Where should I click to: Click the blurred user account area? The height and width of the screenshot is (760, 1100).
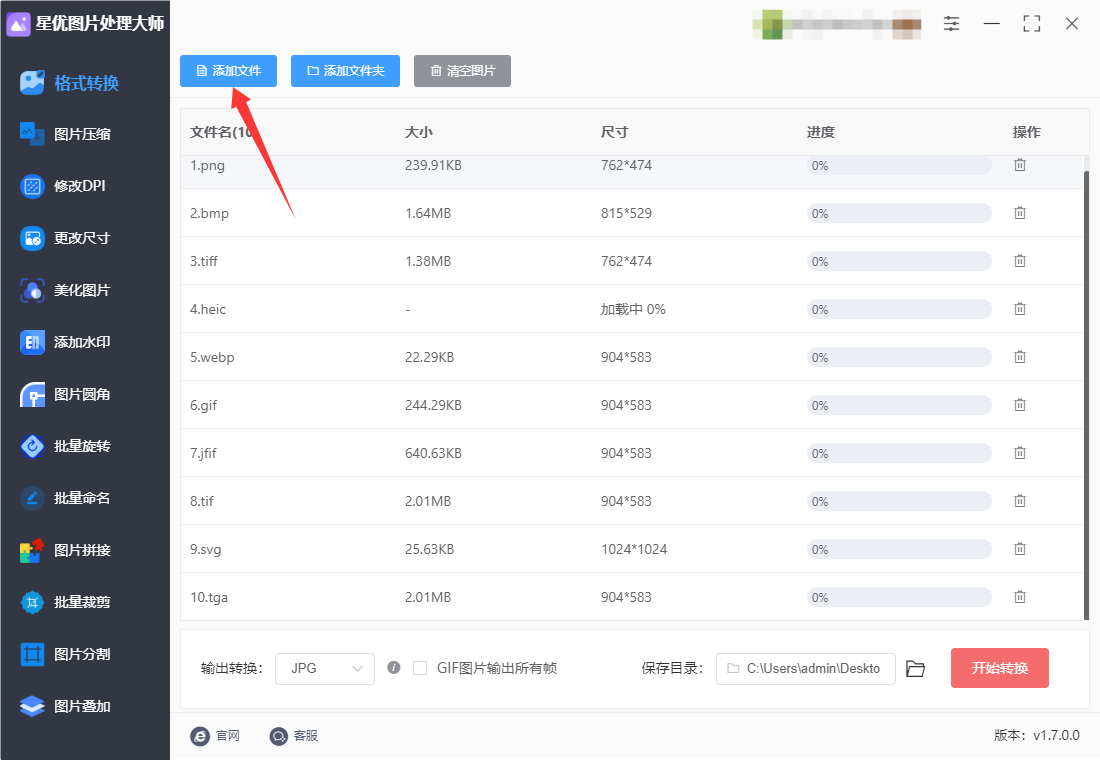(836, 25)
